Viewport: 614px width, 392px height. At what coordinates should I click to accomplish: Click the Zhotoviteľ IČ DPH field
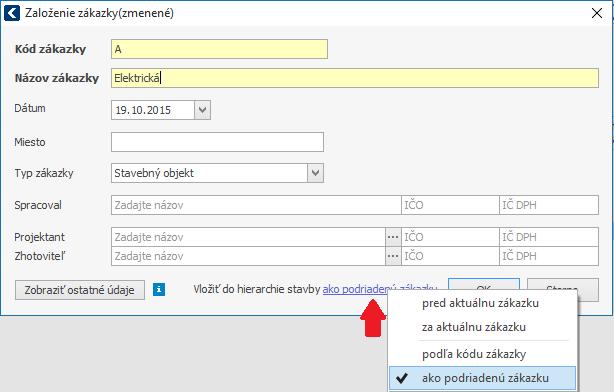pyautogui.click(x=549, y=256)
